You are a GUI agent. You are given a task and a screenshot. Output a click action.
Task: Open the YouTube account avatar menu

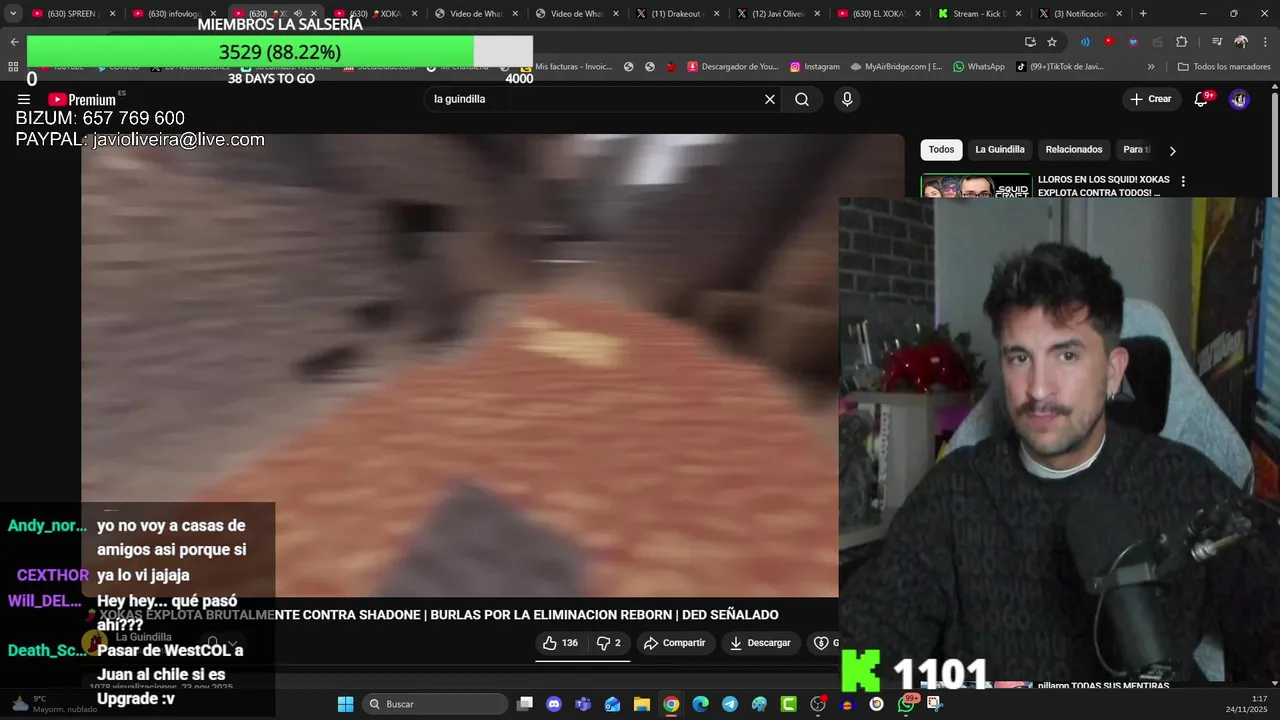tap(1239, 99)
